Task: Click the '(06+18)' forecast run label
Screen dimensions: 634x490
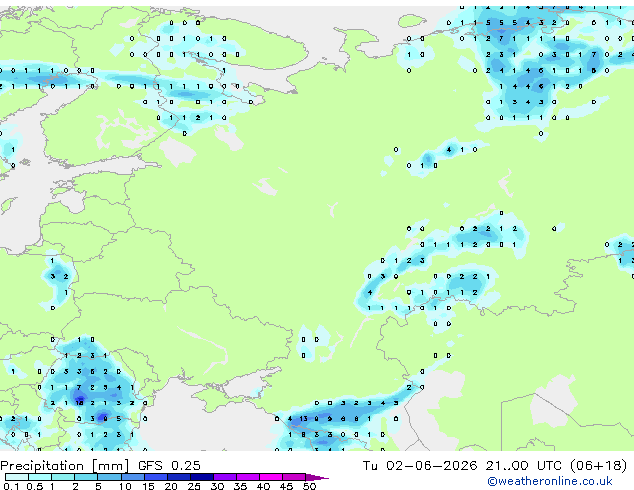Action: [x=598, y=466]
